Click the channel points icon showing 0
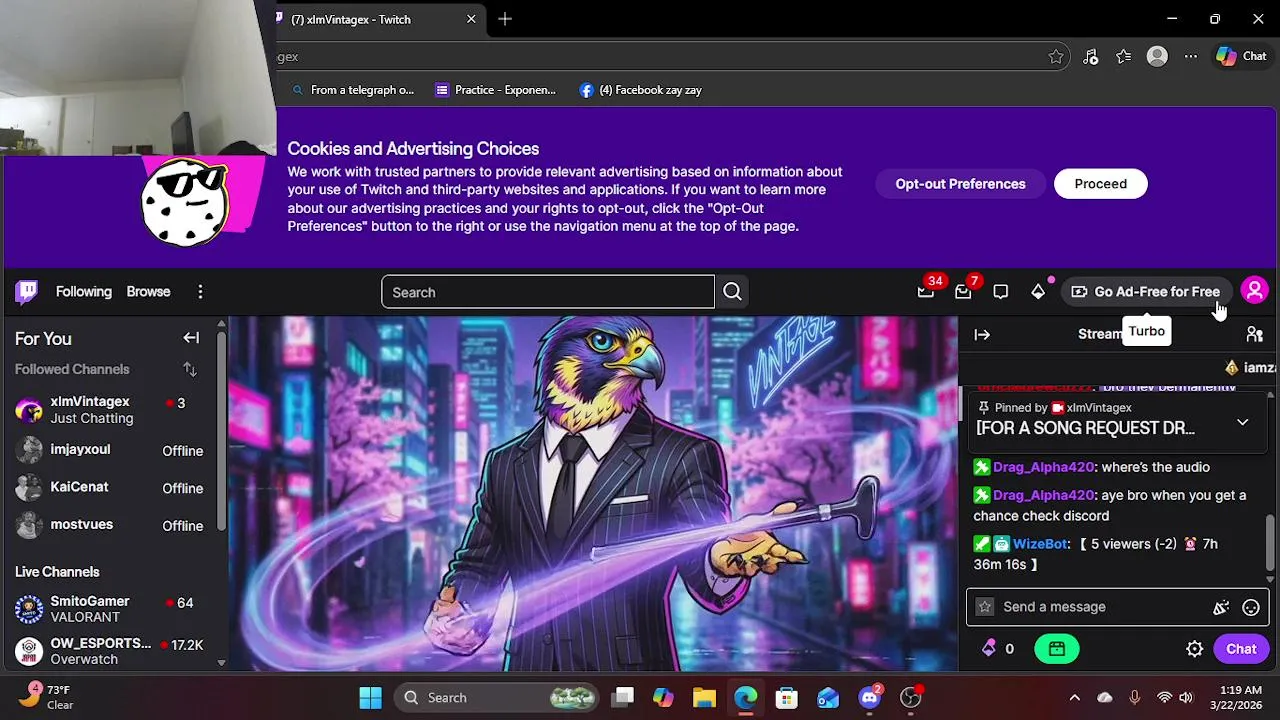Image resolution: width=1280 pixels, height=720 pixels. click(x=999, y=649)
